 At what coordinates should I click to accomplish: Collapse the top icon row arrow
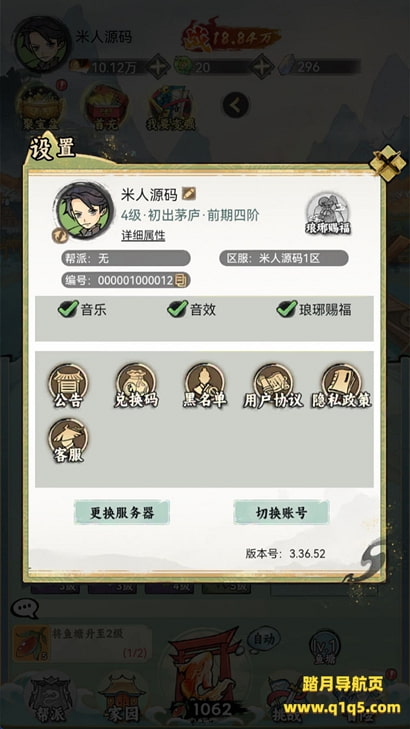pos(236,106)
